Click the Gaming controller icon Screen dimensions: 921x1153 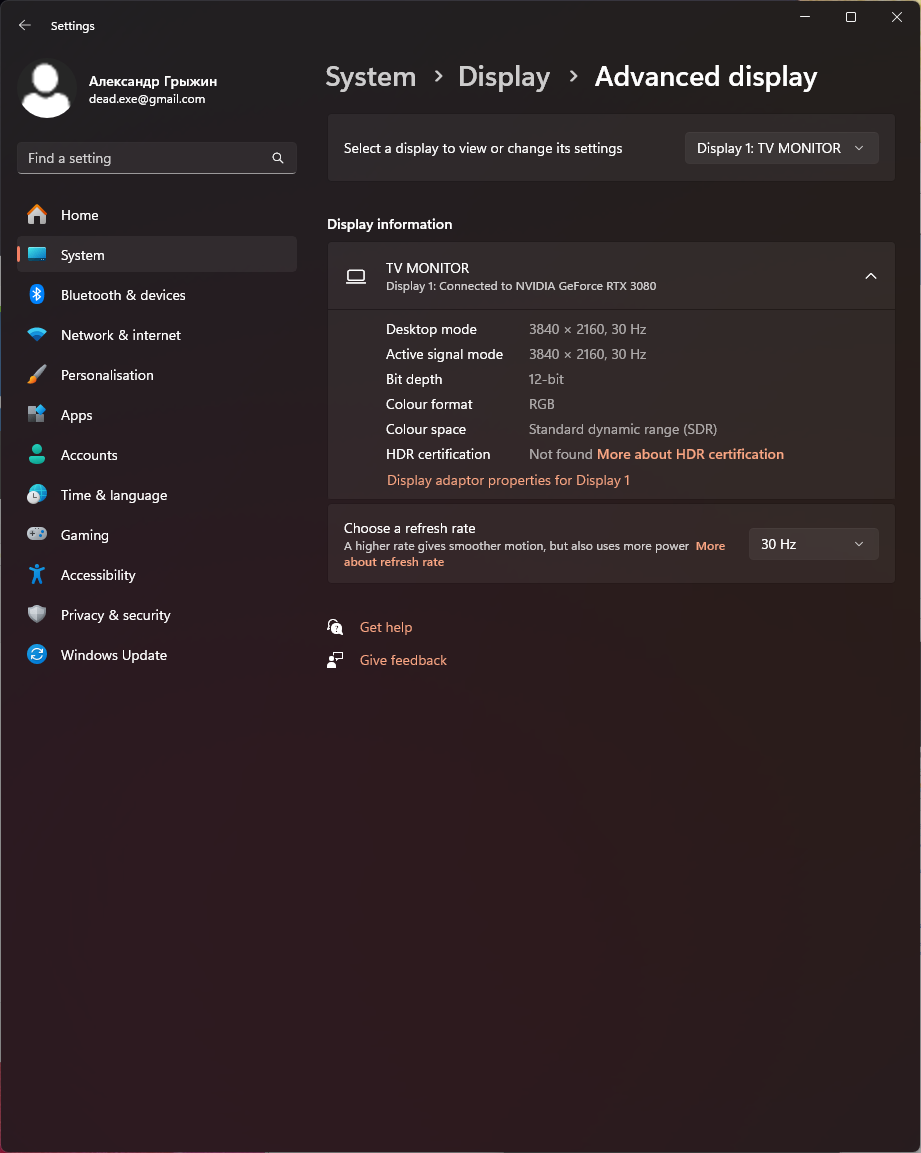click(x=37, y=535)
